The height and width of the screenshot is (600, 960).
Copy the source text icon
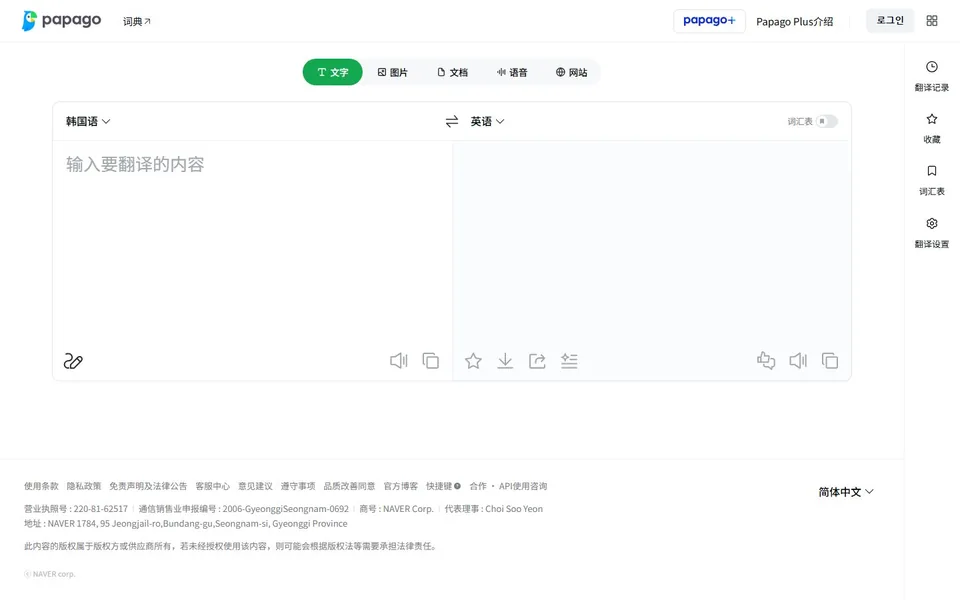[430, 361]
